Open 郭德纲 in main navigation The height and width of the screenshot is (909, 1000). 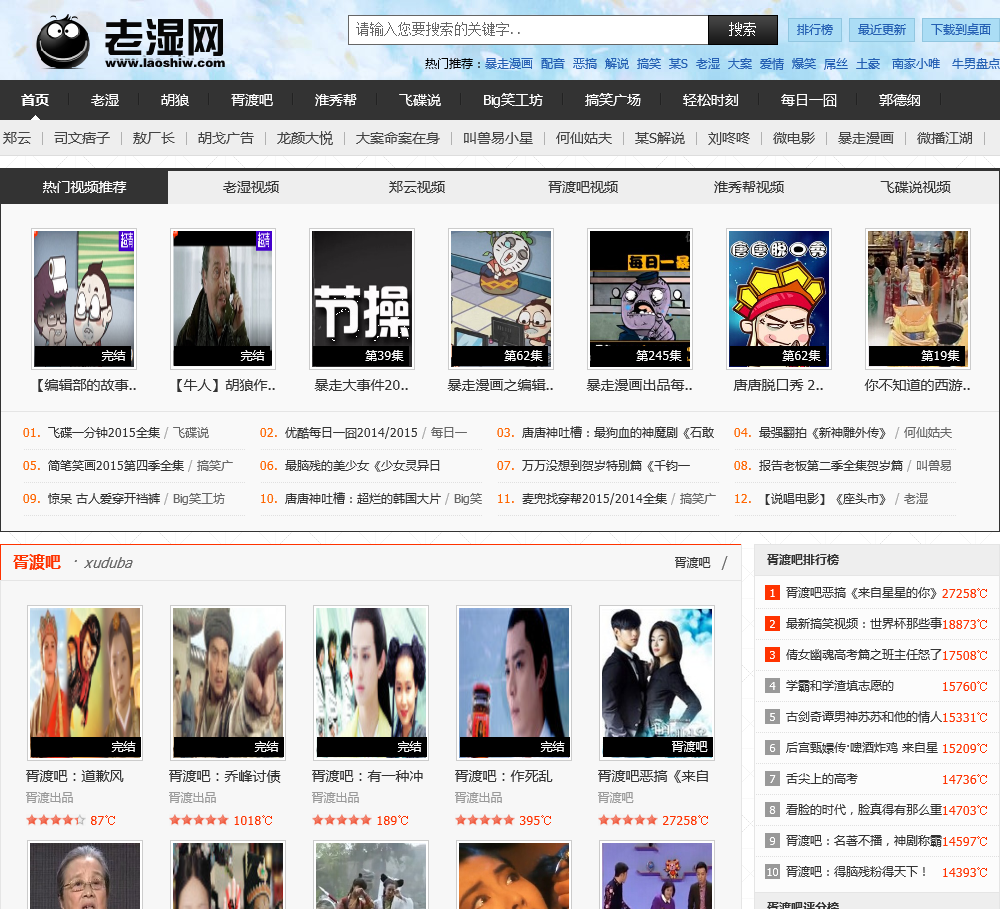tap(899, 100)
